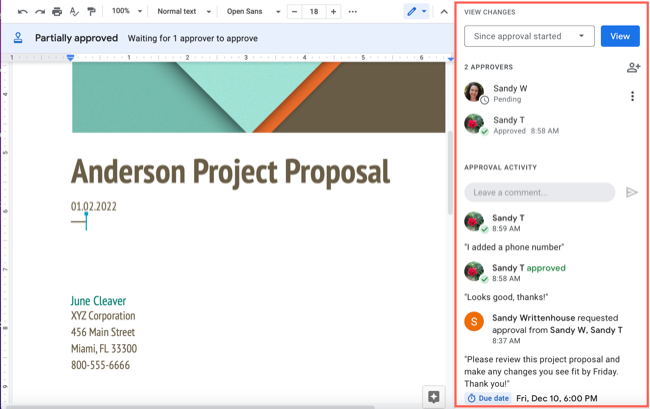Screen dimensions: 650x409
Task: Click the phone number 800-555-6666
Action: click(x=100, y=365)
